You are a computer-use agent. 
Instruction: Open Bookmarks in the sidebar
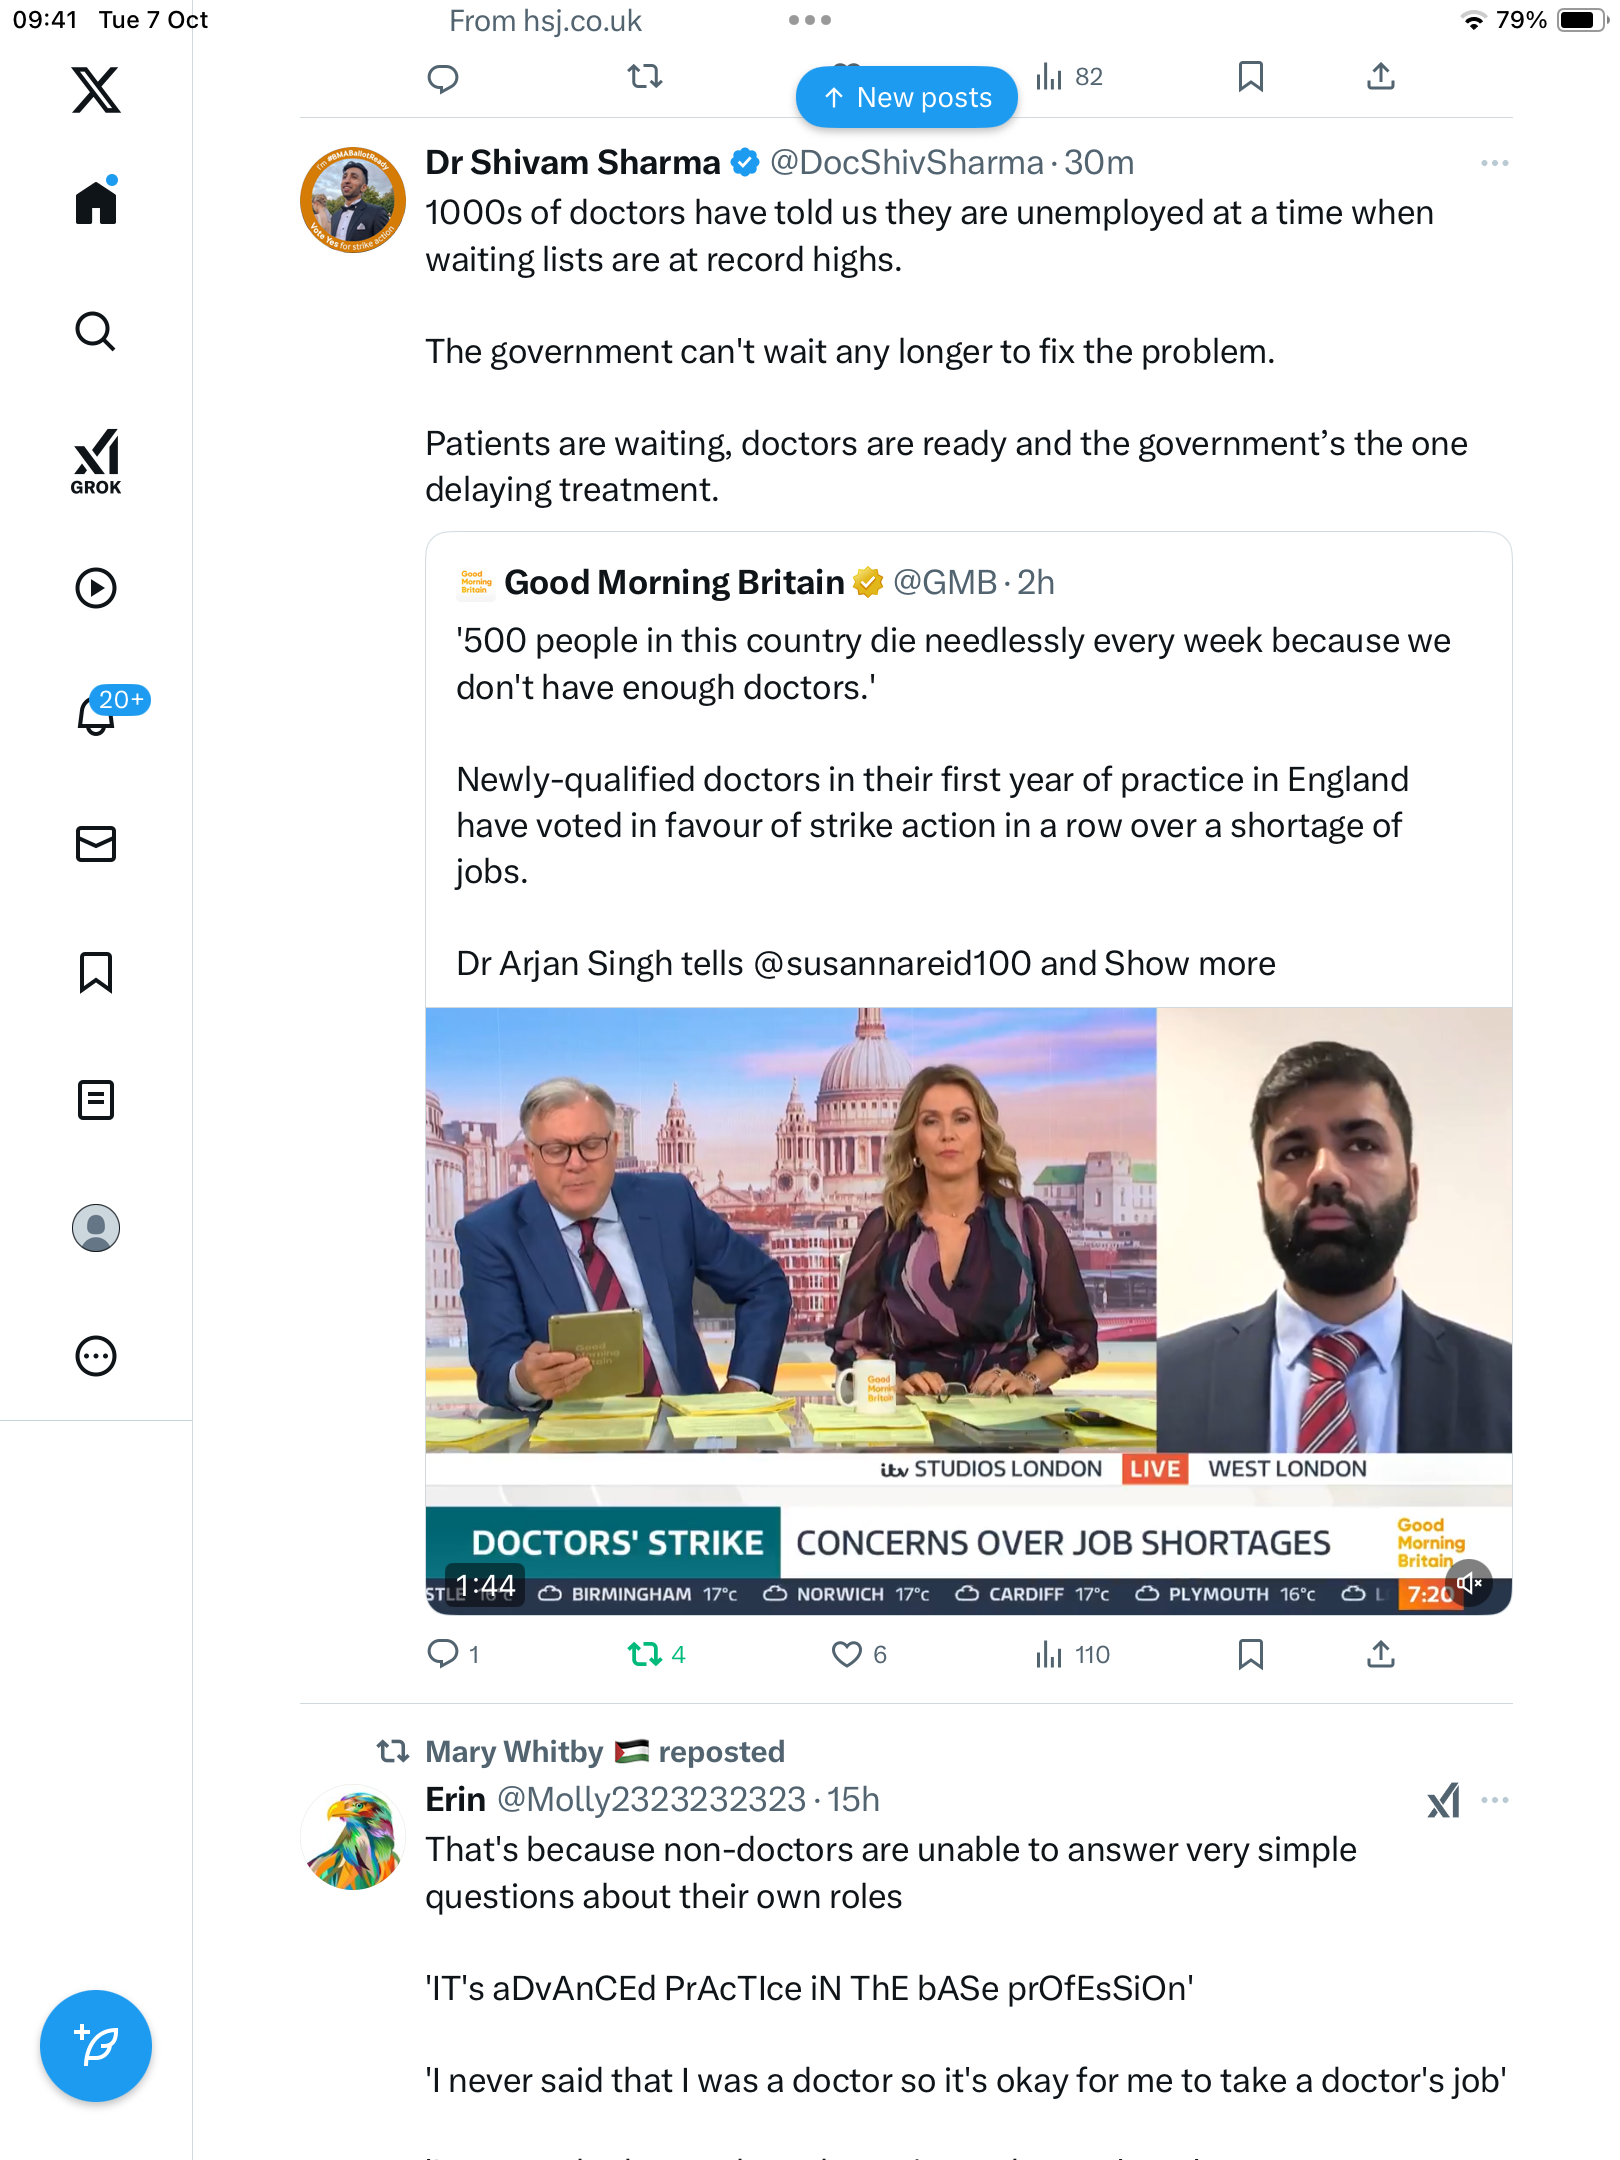coord(96,972)
